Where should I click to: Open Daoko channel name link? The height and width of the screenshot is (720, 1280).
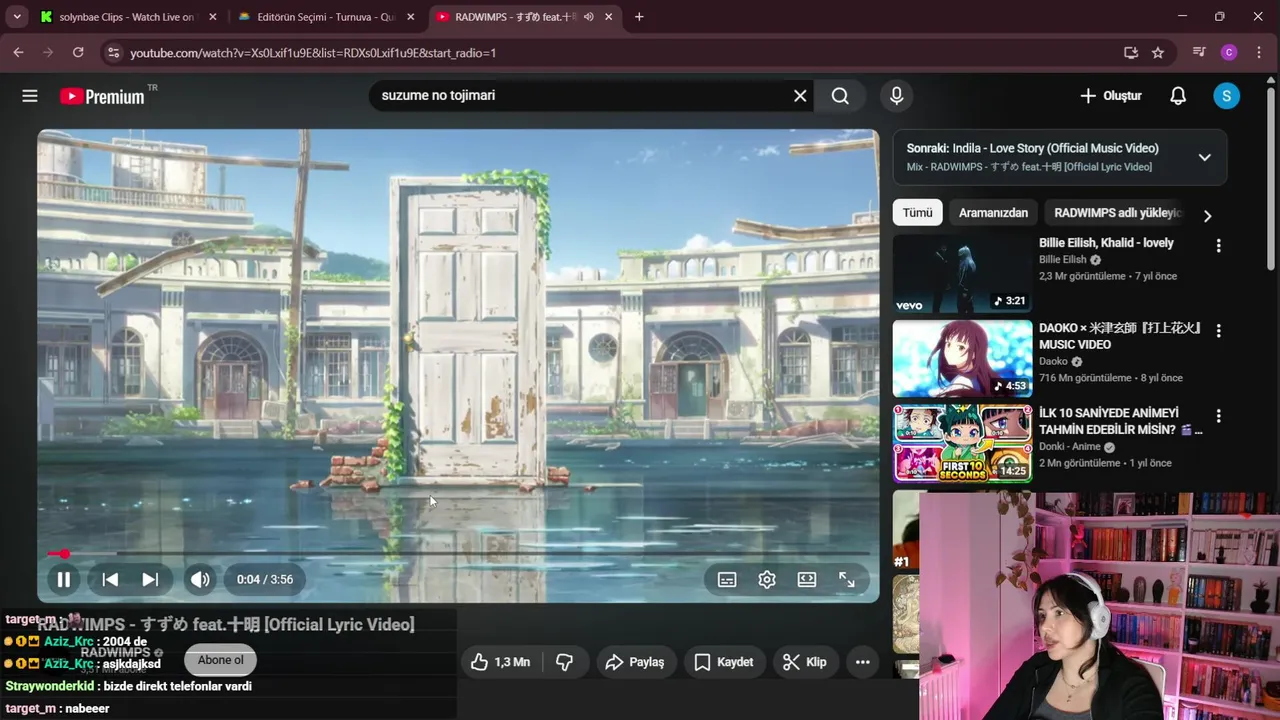pyautogui.click(x=1053, y=361)
